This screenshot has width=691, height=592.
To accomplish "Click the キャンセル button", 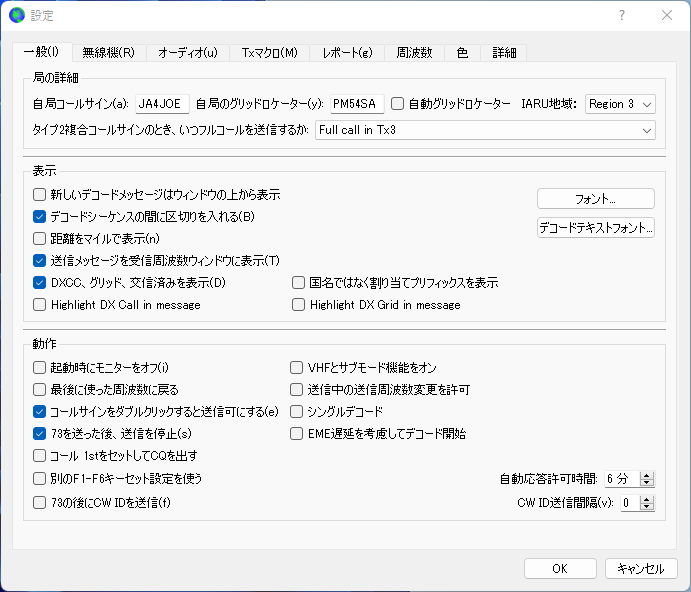I will 641,569.
